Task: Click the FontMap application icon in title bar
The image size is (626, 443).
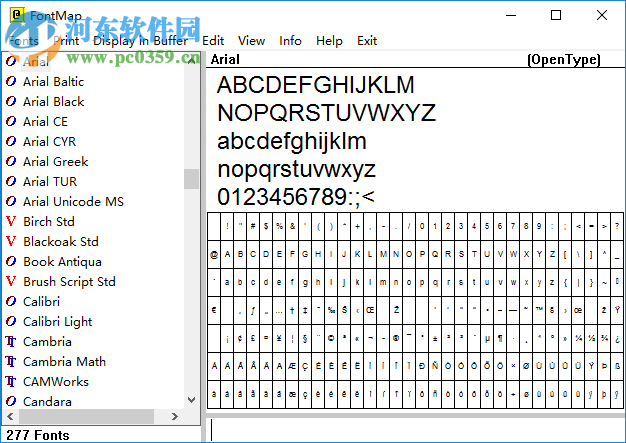Action: 17,15
